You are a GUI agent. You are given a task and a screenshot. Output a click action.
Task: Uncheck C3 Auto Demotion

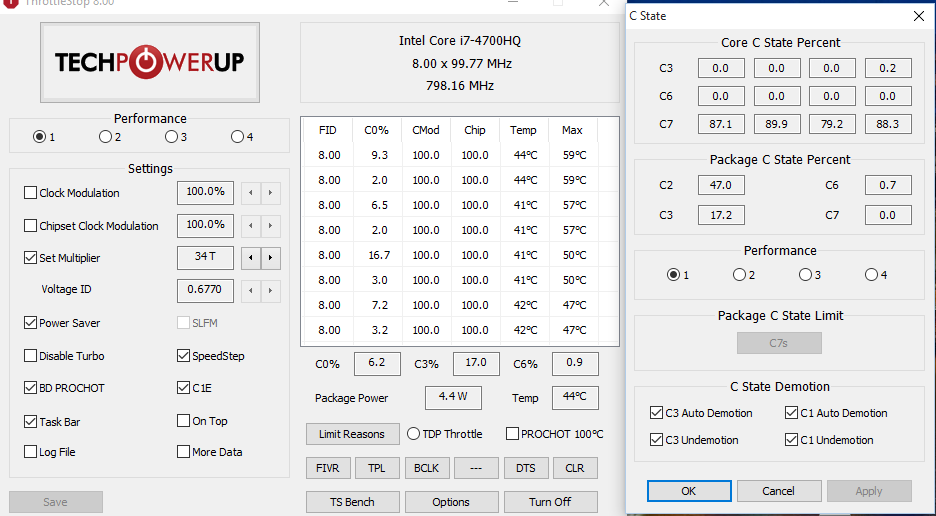click(x=656, y=413)
